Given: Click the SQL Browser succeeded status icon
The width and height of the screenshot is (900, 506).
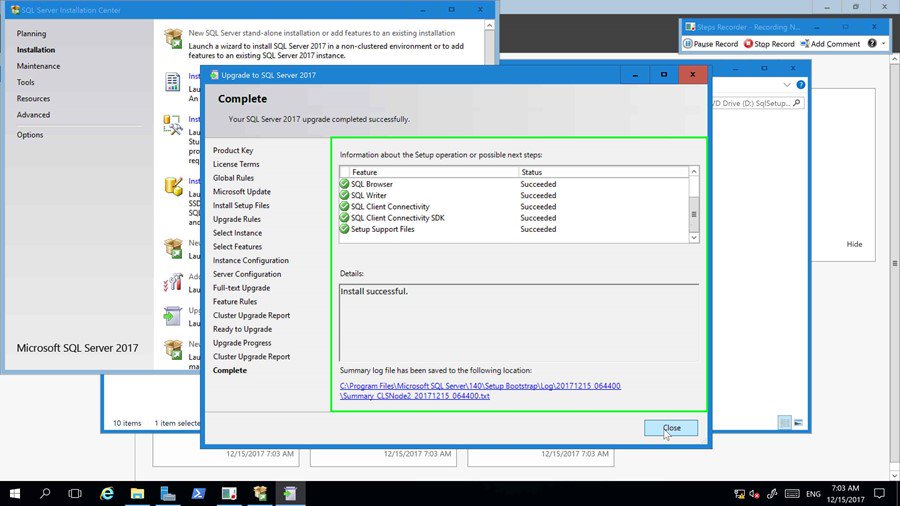Looking at the screenshot, I should click(x=344, y=184).
